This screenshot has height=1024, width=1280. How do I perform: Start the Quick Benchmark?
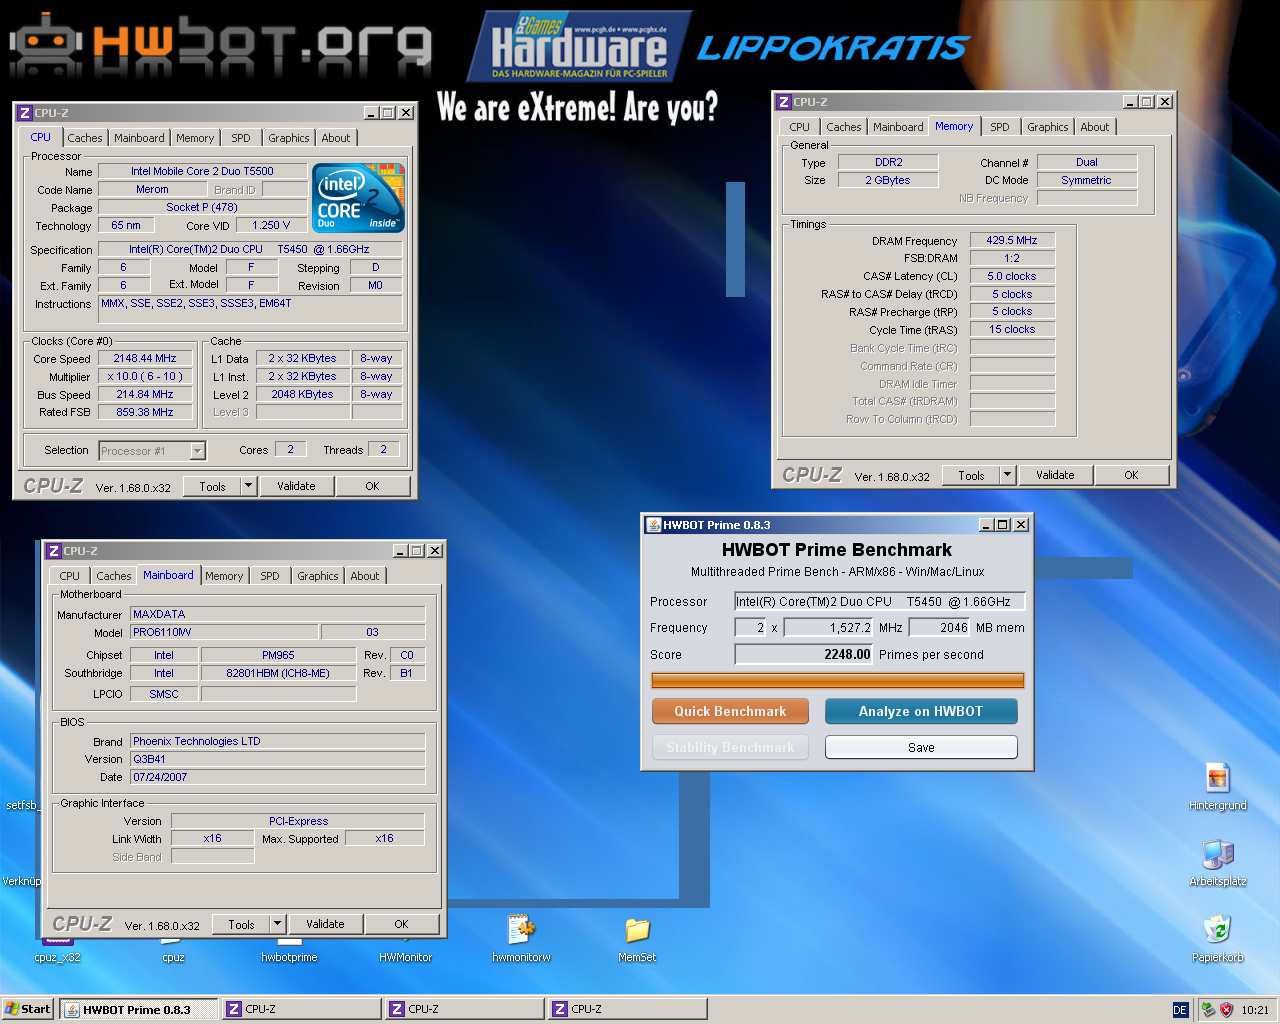coord(730,711)
